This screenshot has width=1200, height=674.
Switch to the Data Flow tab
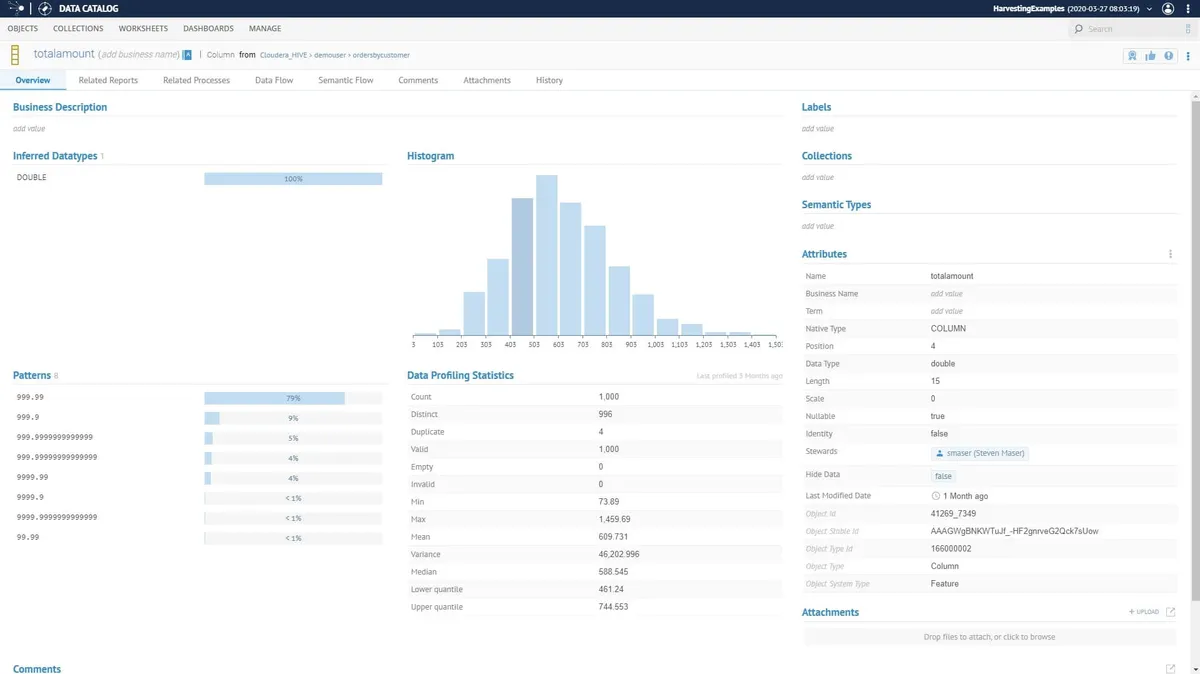tap(273, 80)
